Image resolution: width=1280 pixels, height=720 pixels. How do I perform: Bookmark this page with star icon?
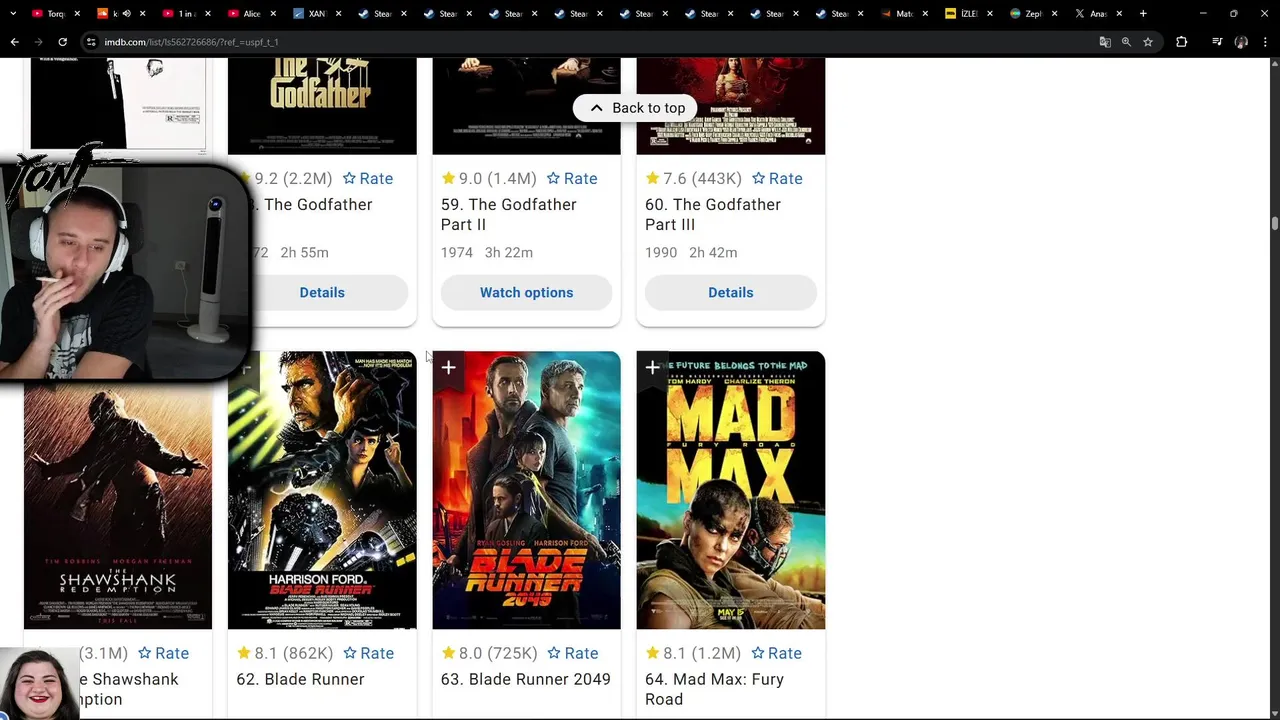[x=1148, y=42]
